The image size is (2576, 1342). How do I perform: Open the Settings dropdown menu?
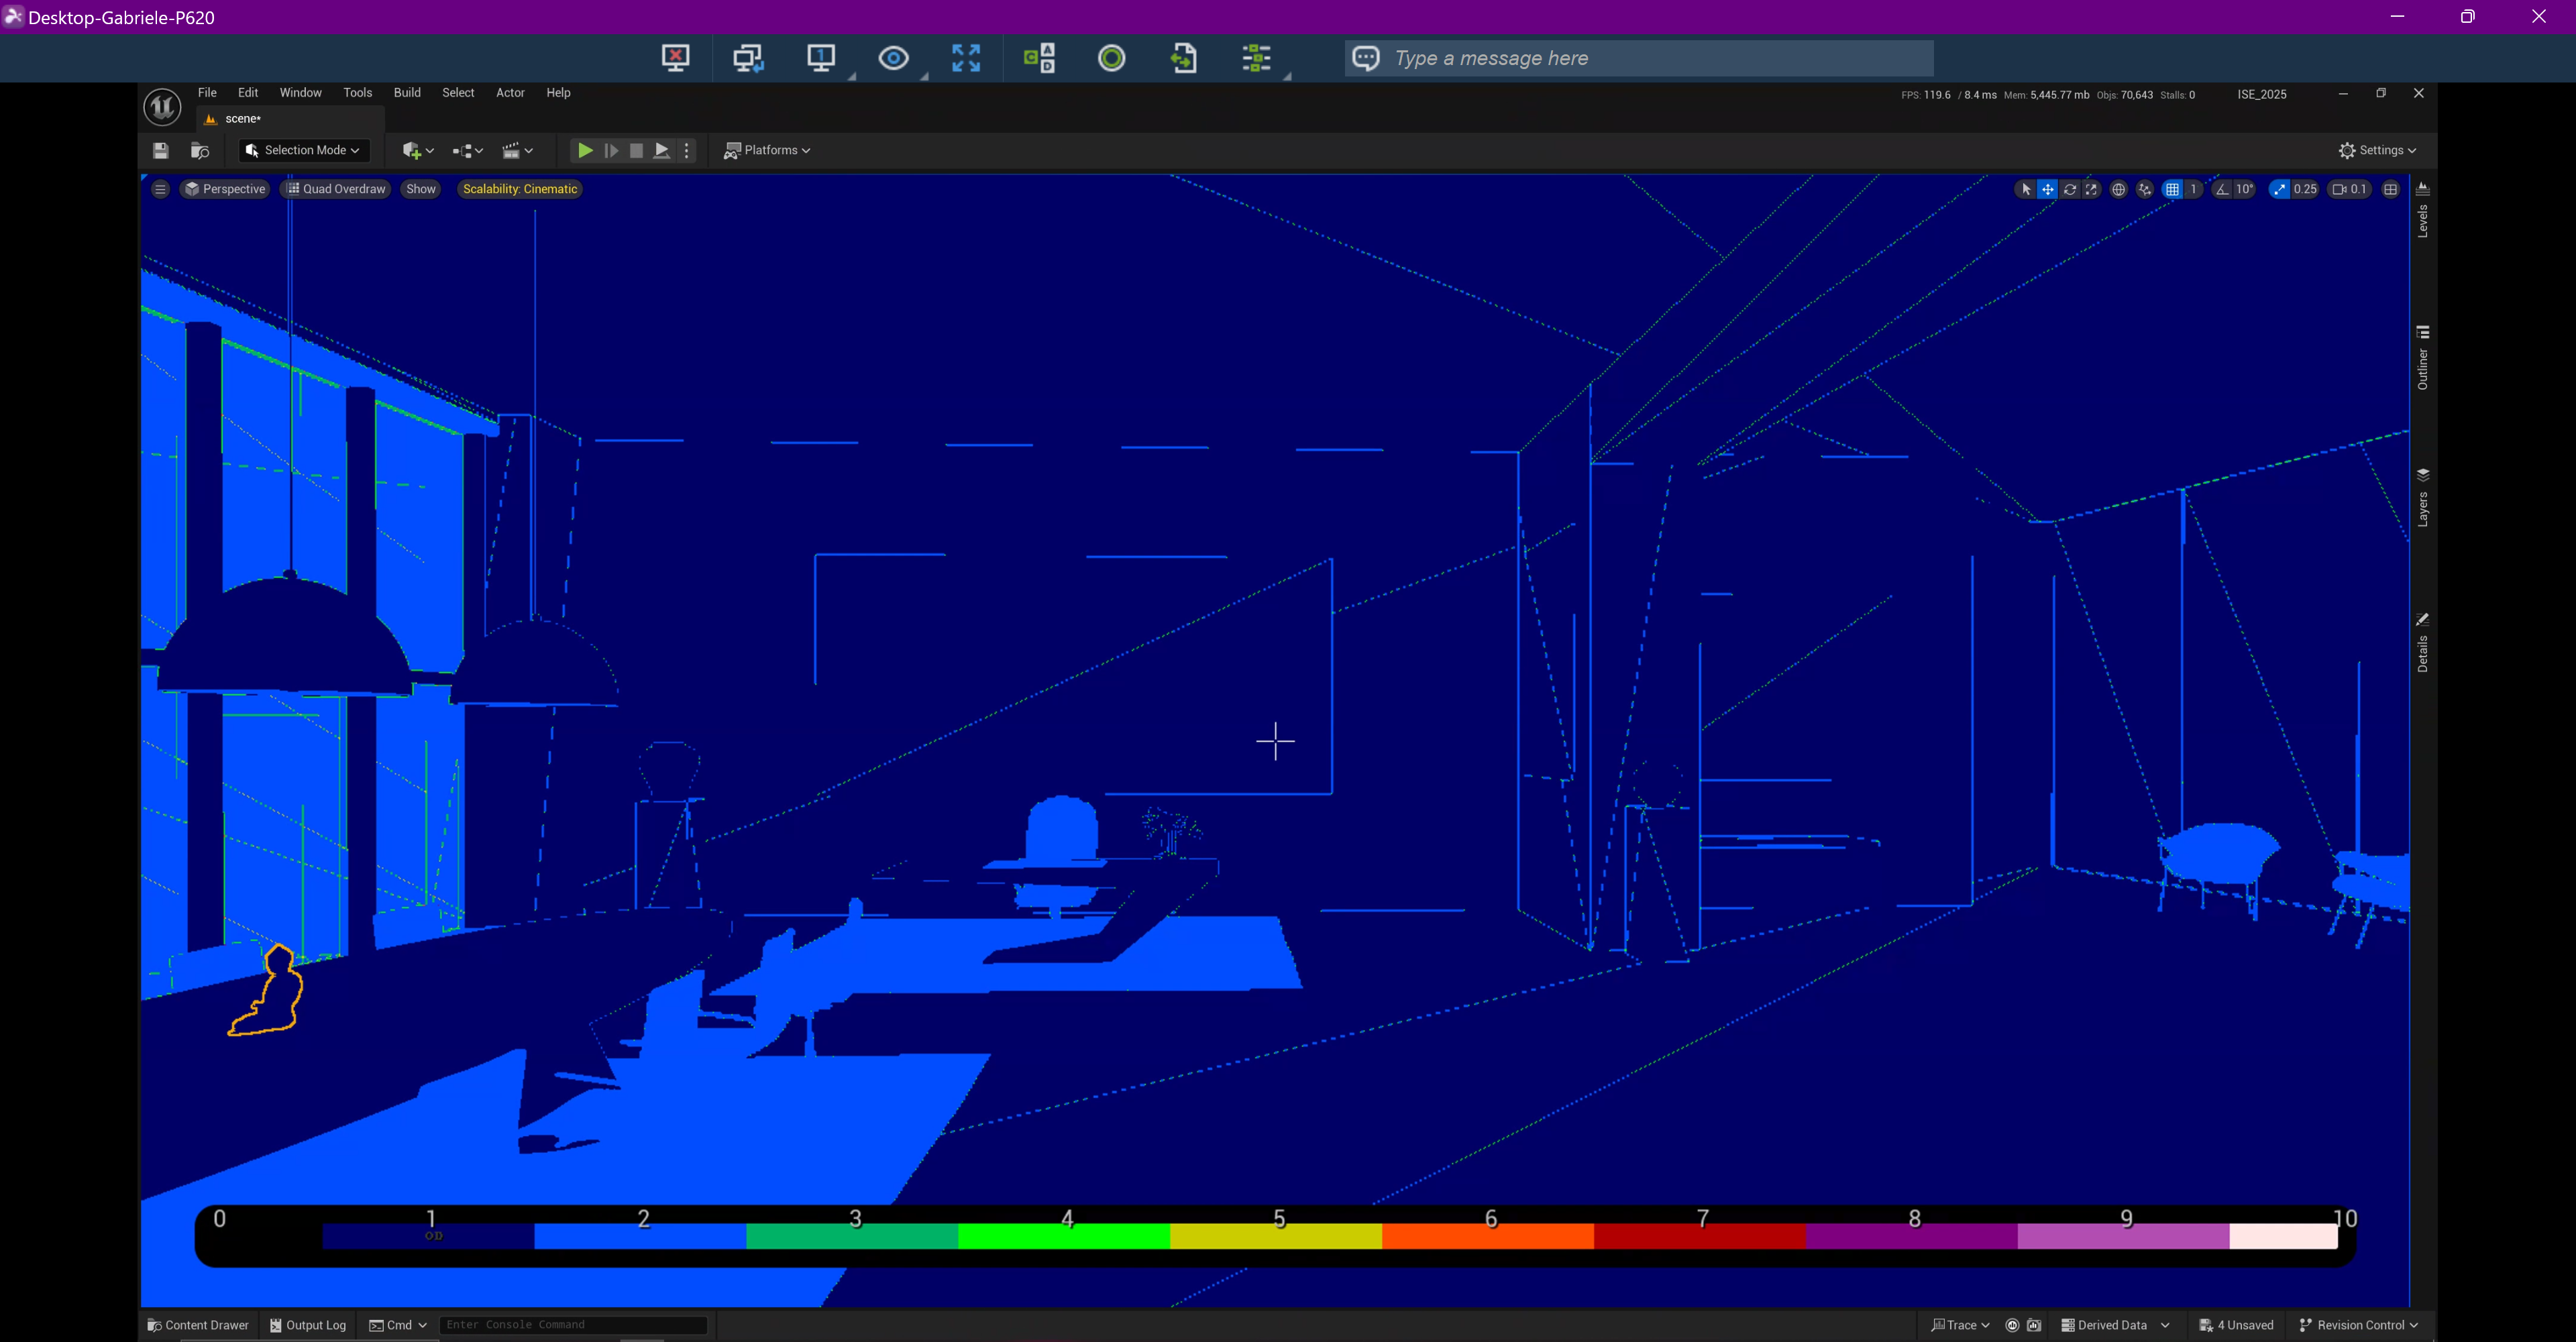point(2377,150)
